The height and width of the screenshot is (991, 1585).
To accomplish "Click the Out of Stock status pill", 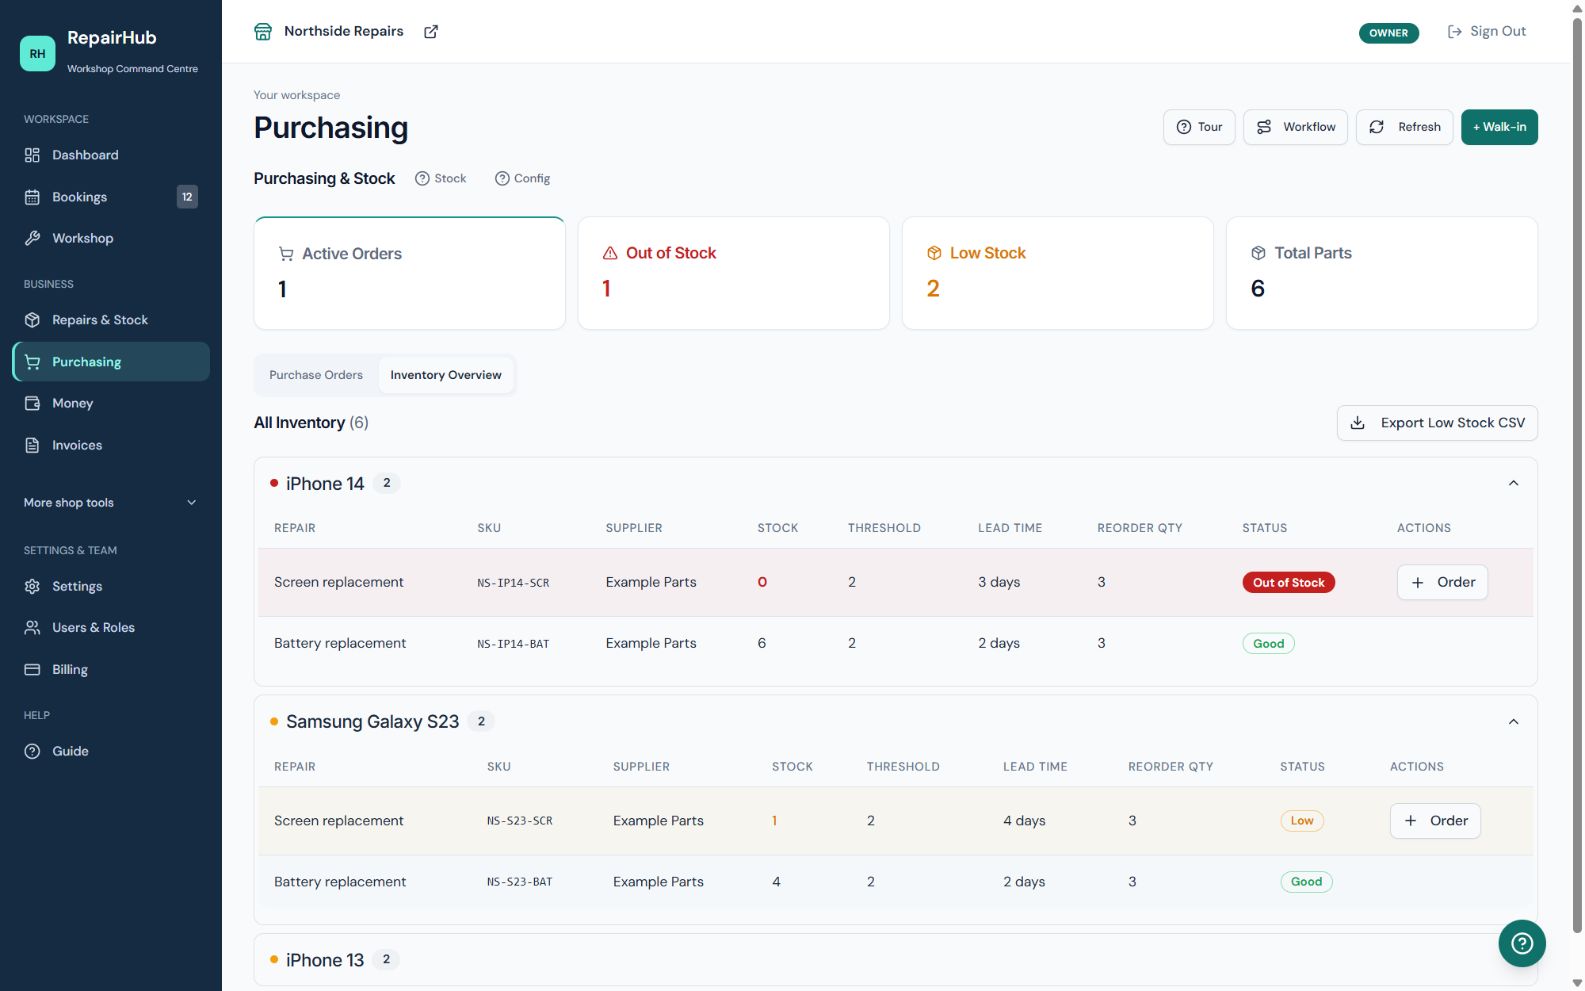I will (x=1288, y=583).
